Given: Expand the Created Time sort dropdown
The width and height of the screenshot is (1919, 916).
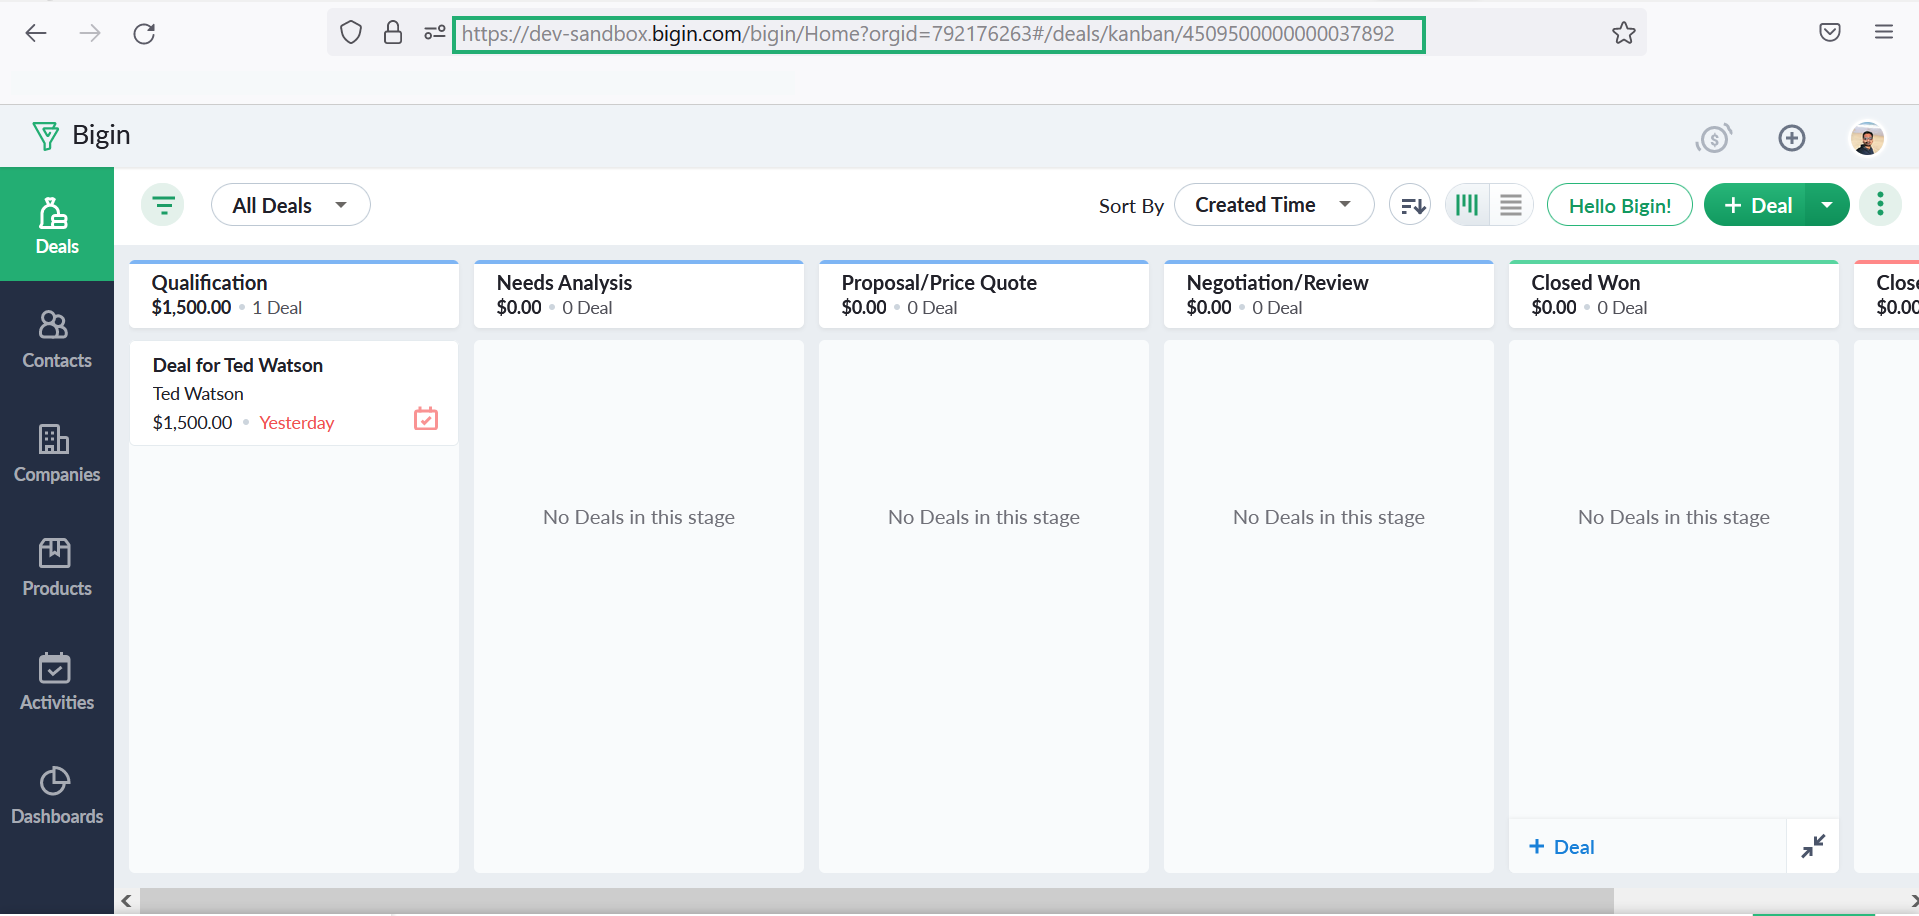Looking at the screenshot, I should [1273, 205].
